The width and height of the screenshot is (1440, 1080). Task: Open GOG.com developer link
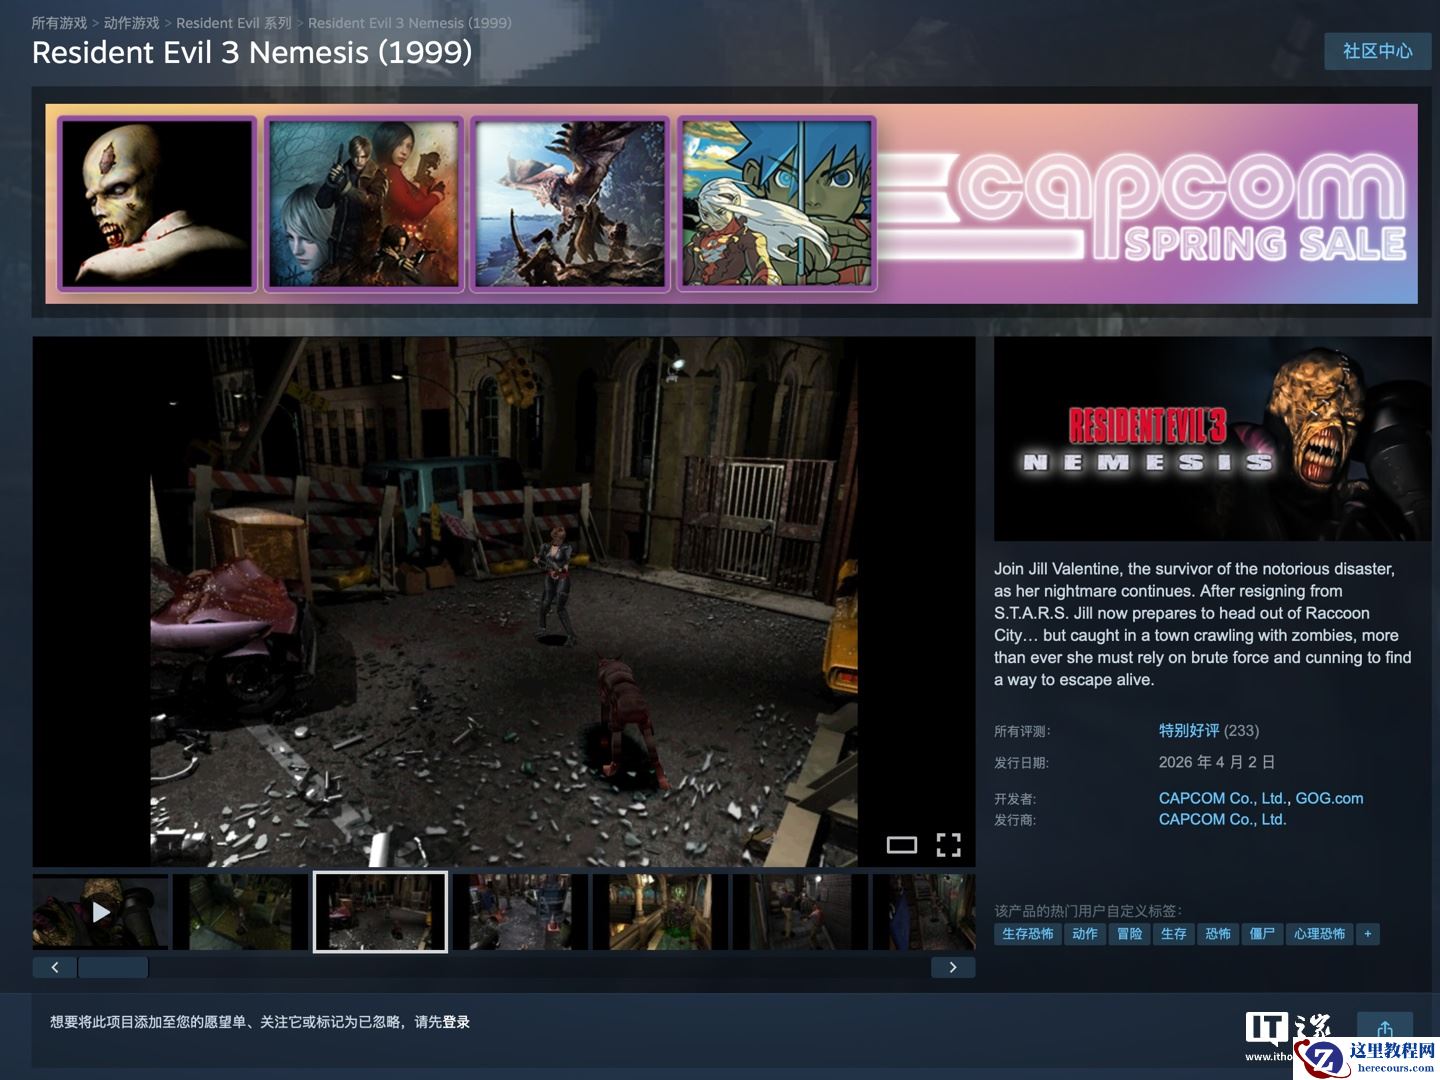point(1329,798)
